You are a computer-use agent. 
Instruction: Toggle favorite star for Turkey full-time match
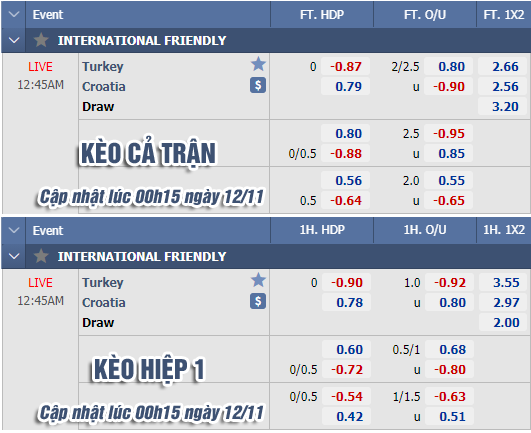tap(258, 64)
